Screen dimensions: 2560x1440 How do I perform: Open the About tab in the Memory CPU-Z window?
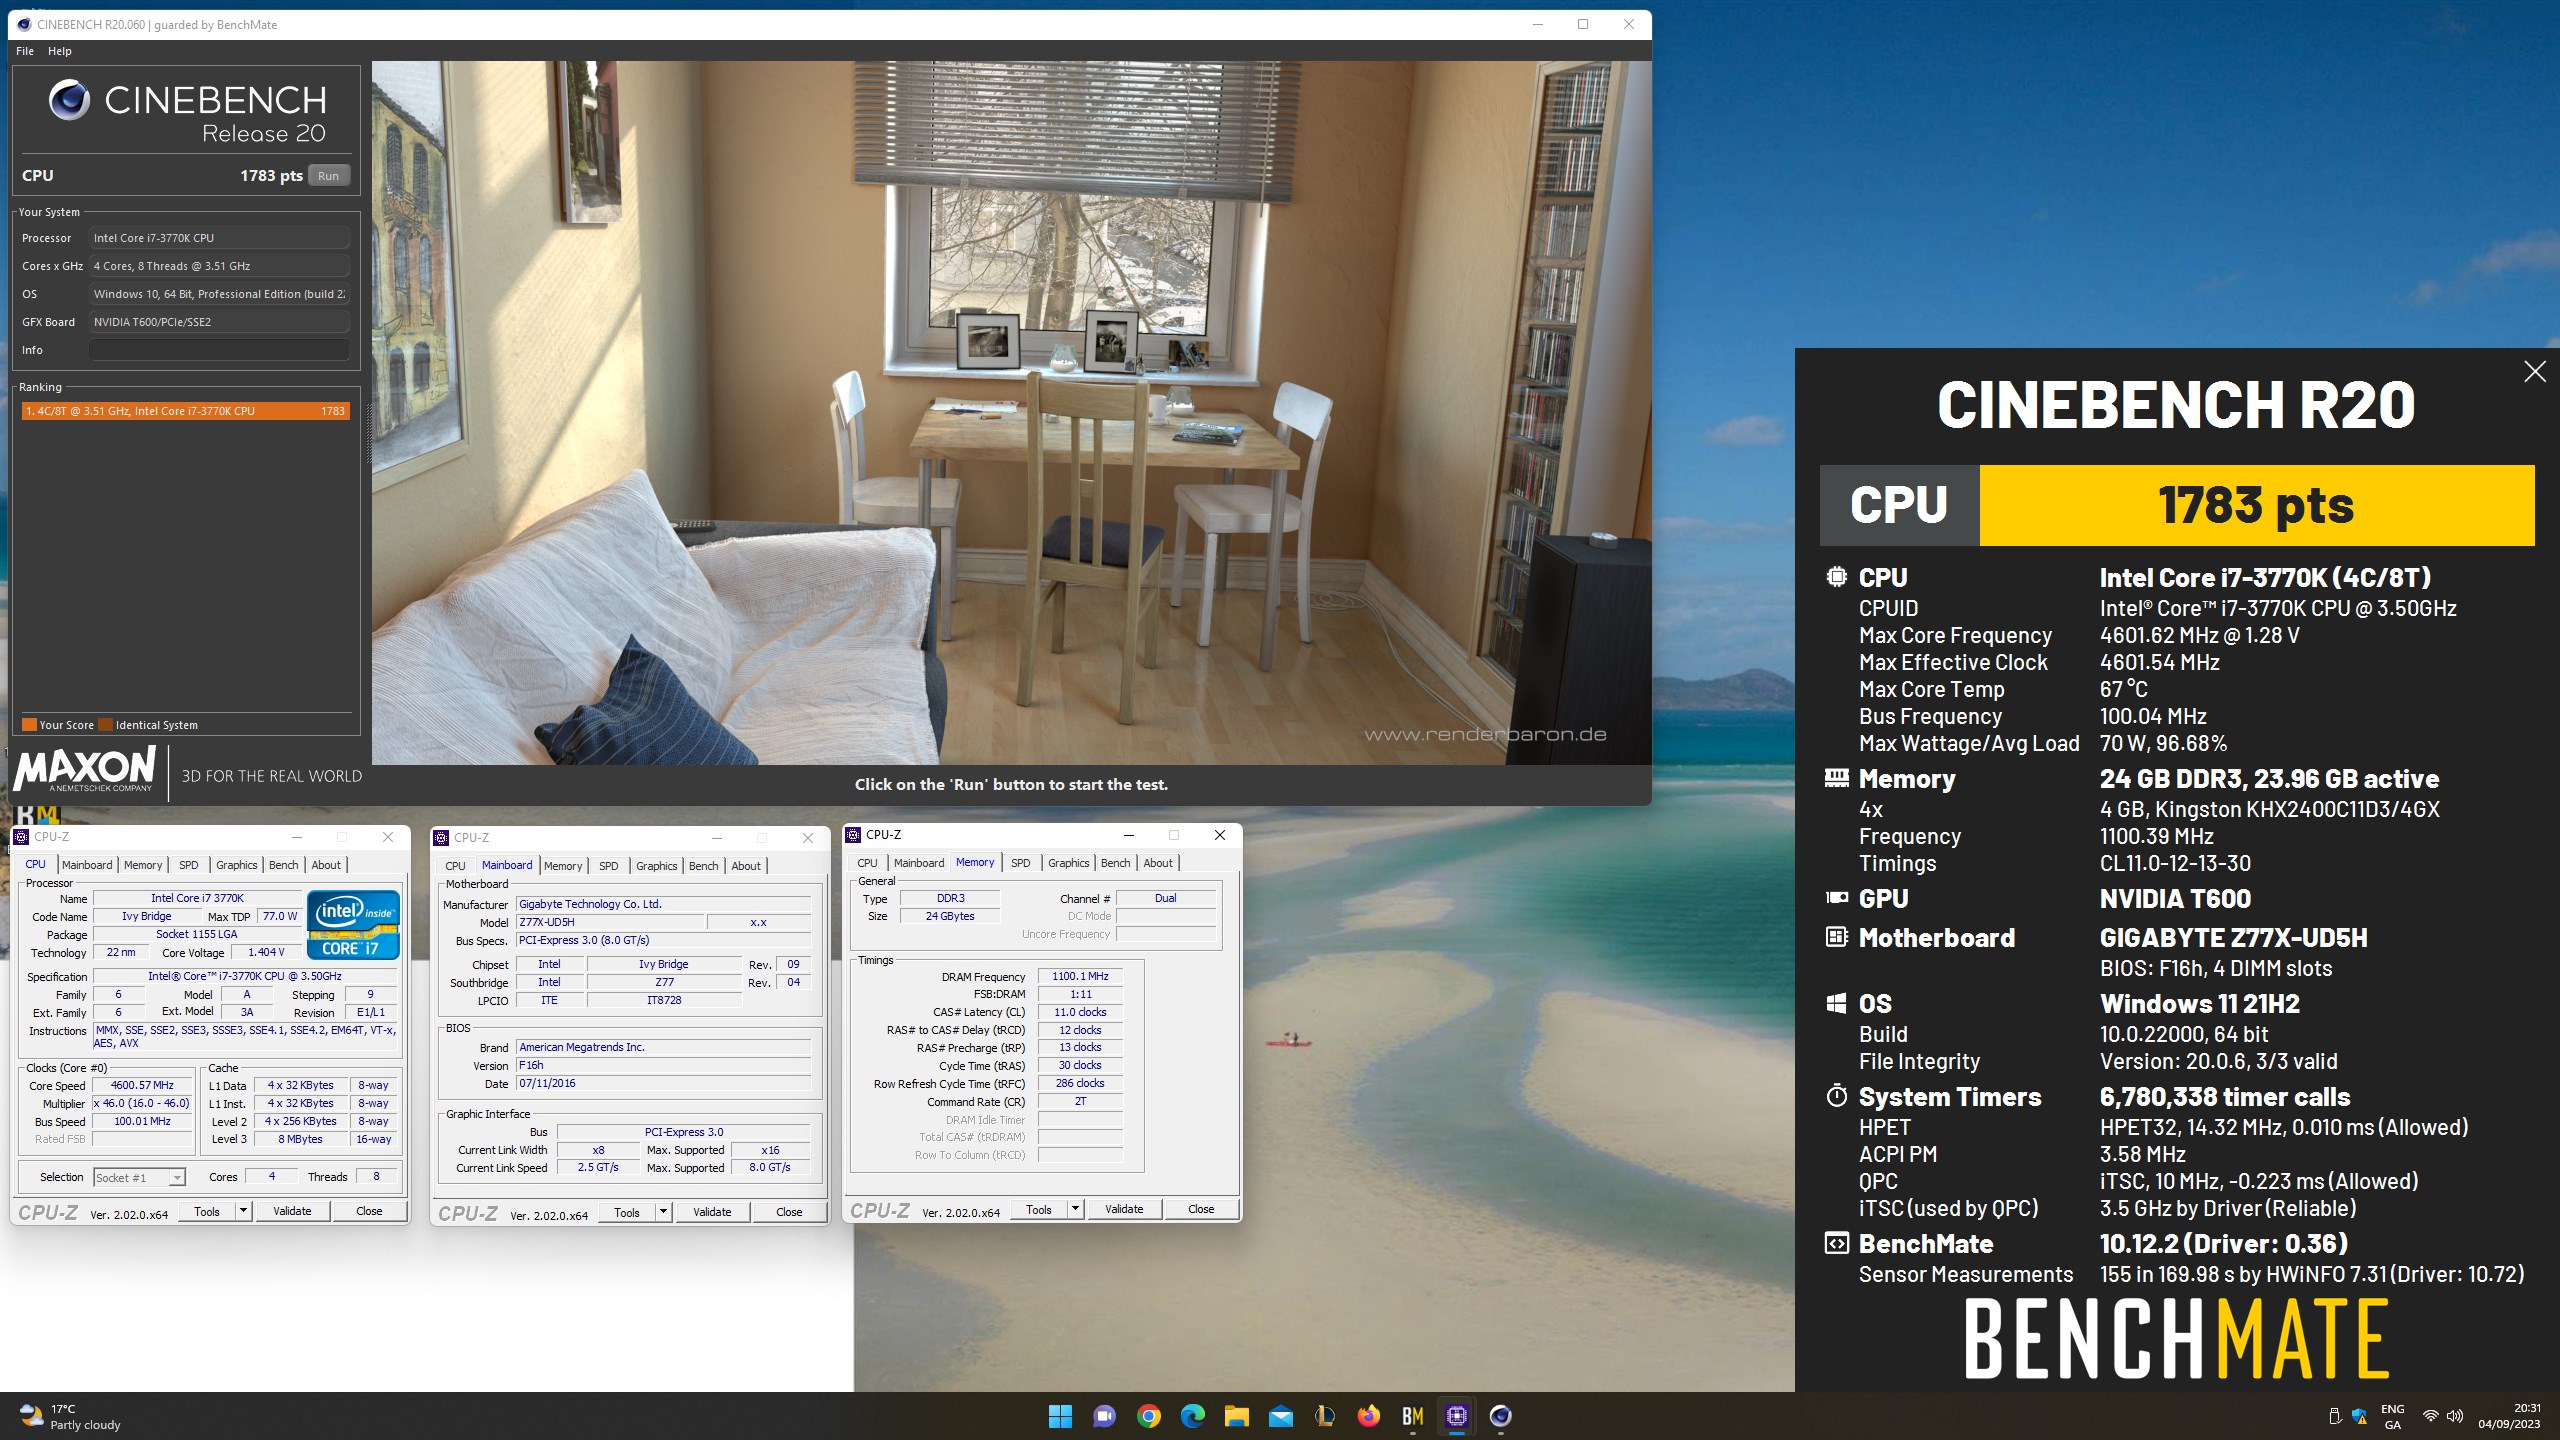[1158, 863]
